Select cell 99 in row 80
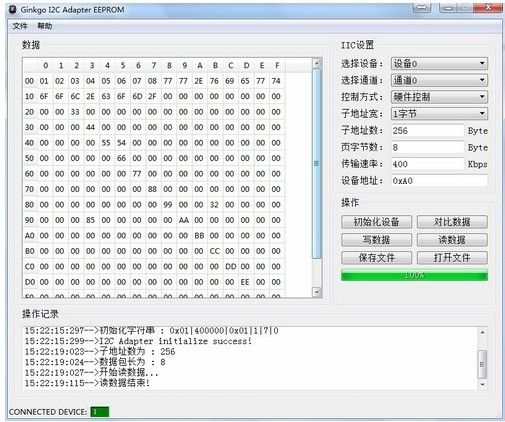 tap(168, 204)
